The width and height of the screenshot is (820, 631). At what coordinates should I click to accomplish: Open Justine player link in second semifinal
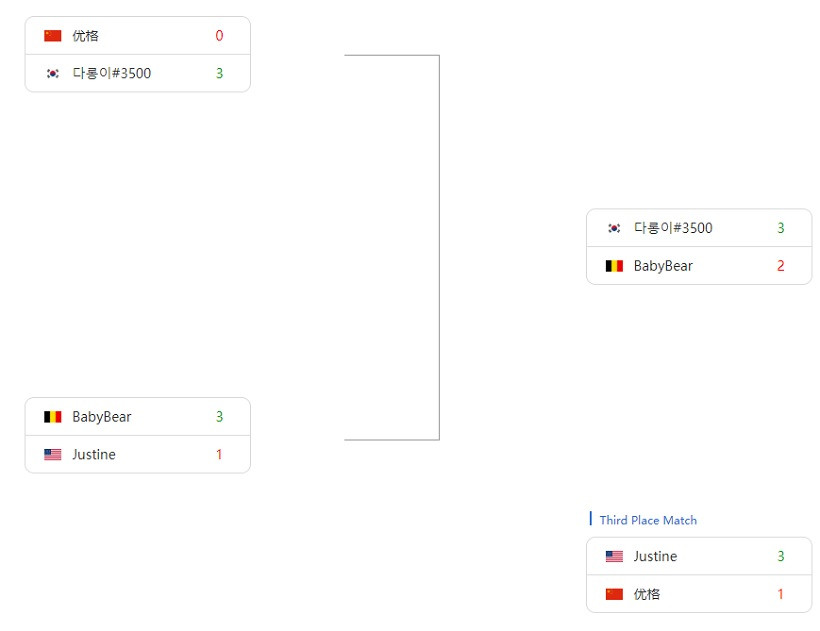click(94, 454)
